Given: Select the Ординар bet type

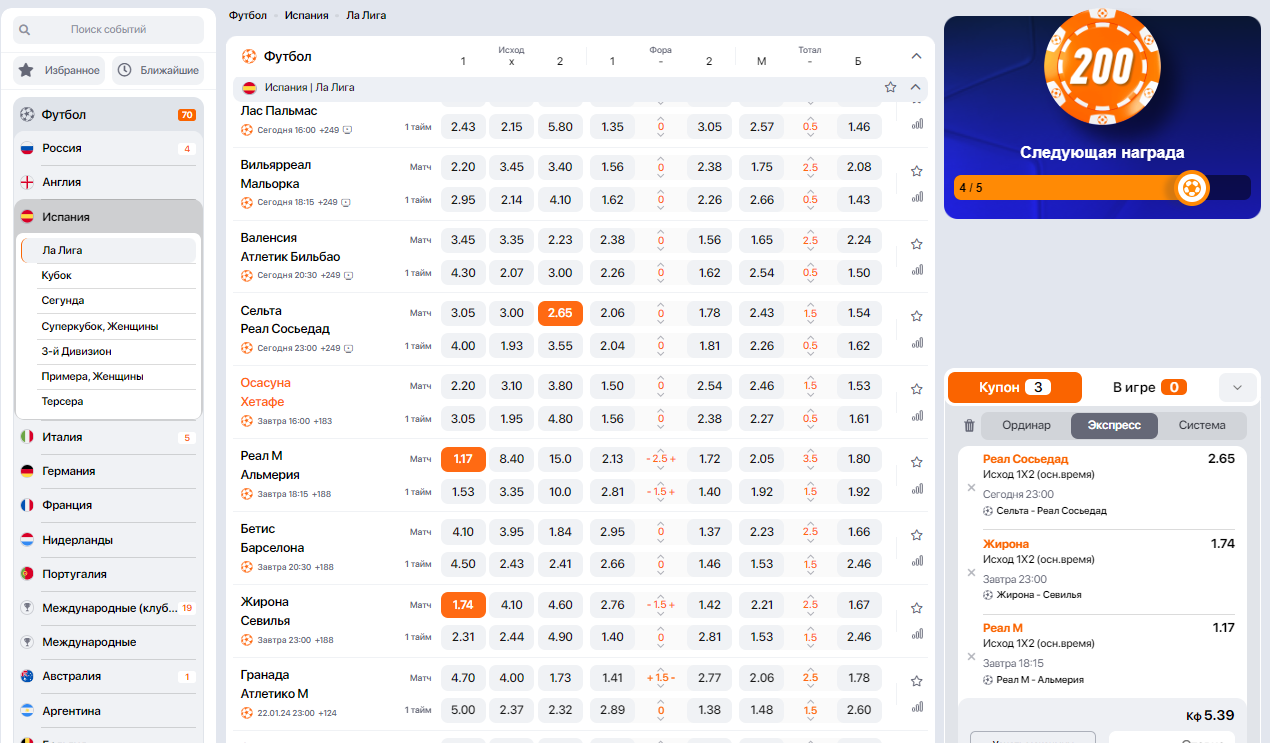Looking at the screenshot, I should [x=1026, y=425].
